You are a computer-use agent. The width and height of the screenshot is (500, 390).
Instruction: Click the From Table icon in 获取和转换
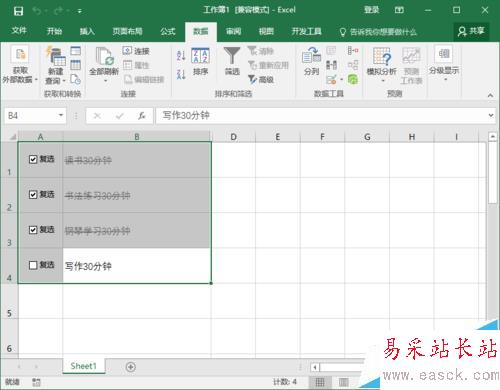[x=76, y=65]
